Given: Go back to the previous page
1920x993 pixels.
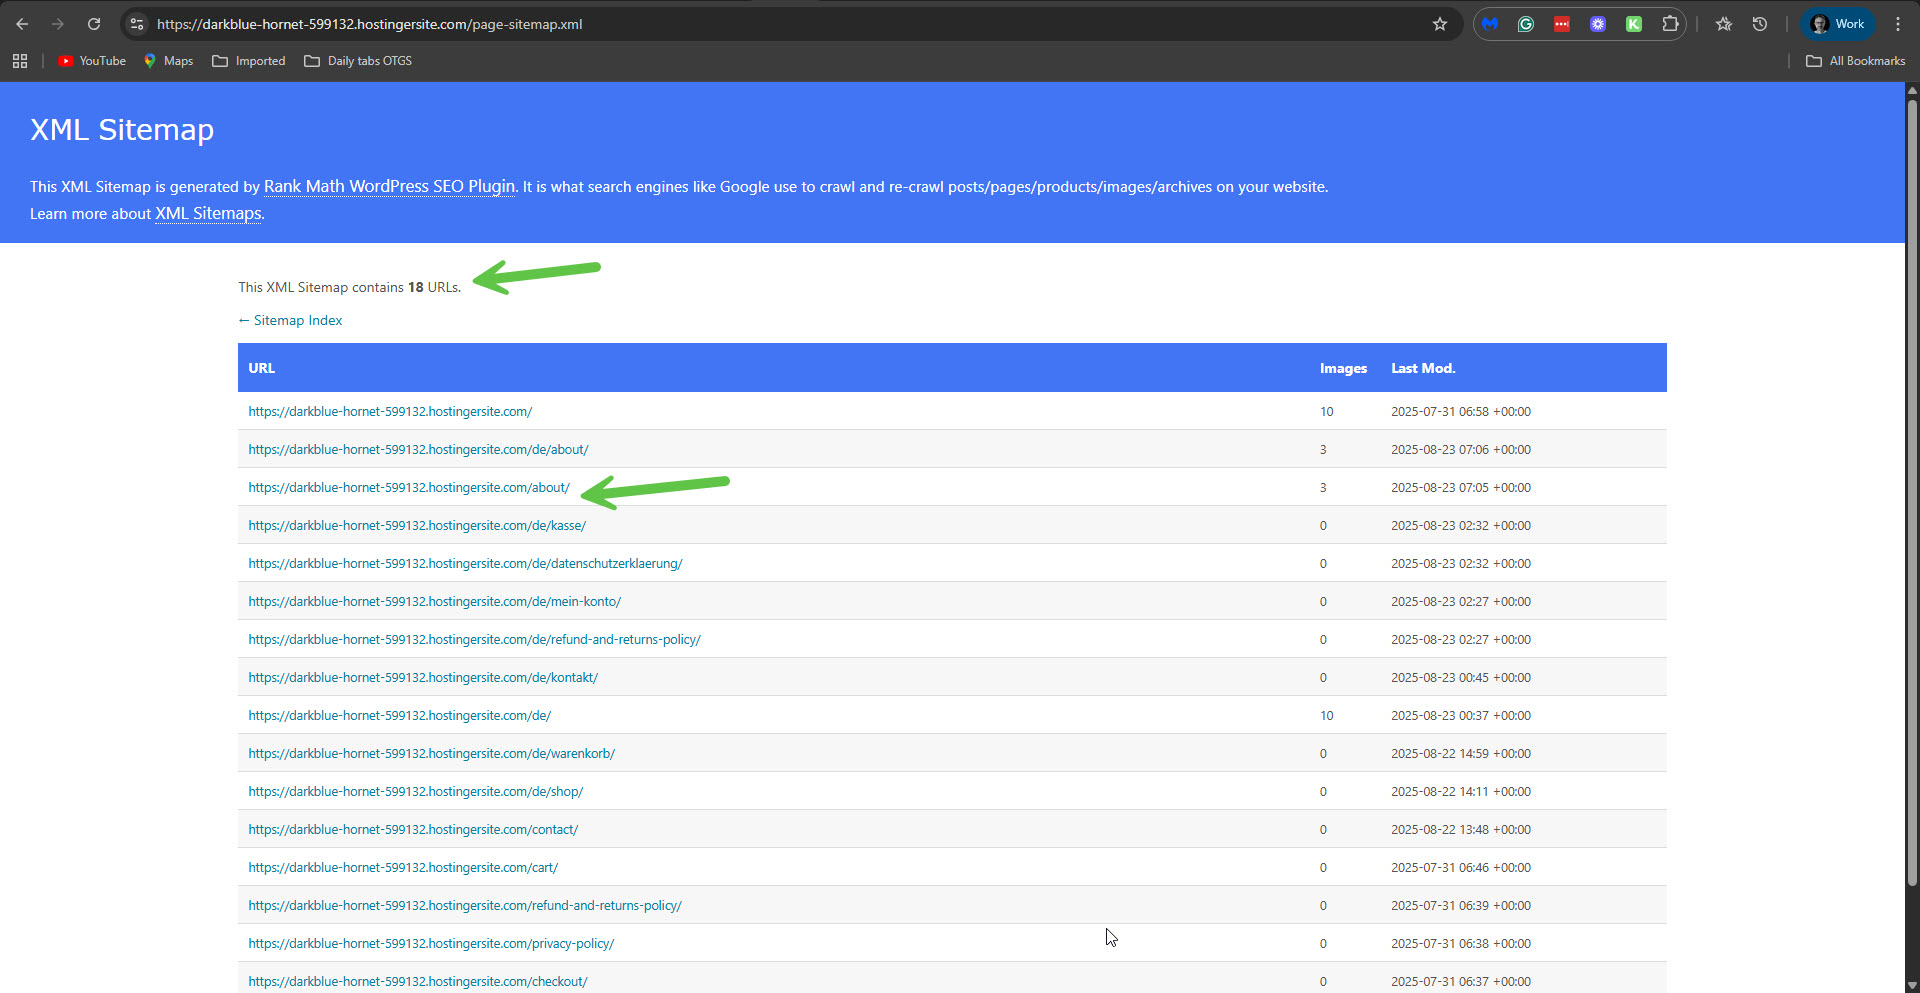Looking at the screenshot, I should pyautogui.click(x=22, y=24).
